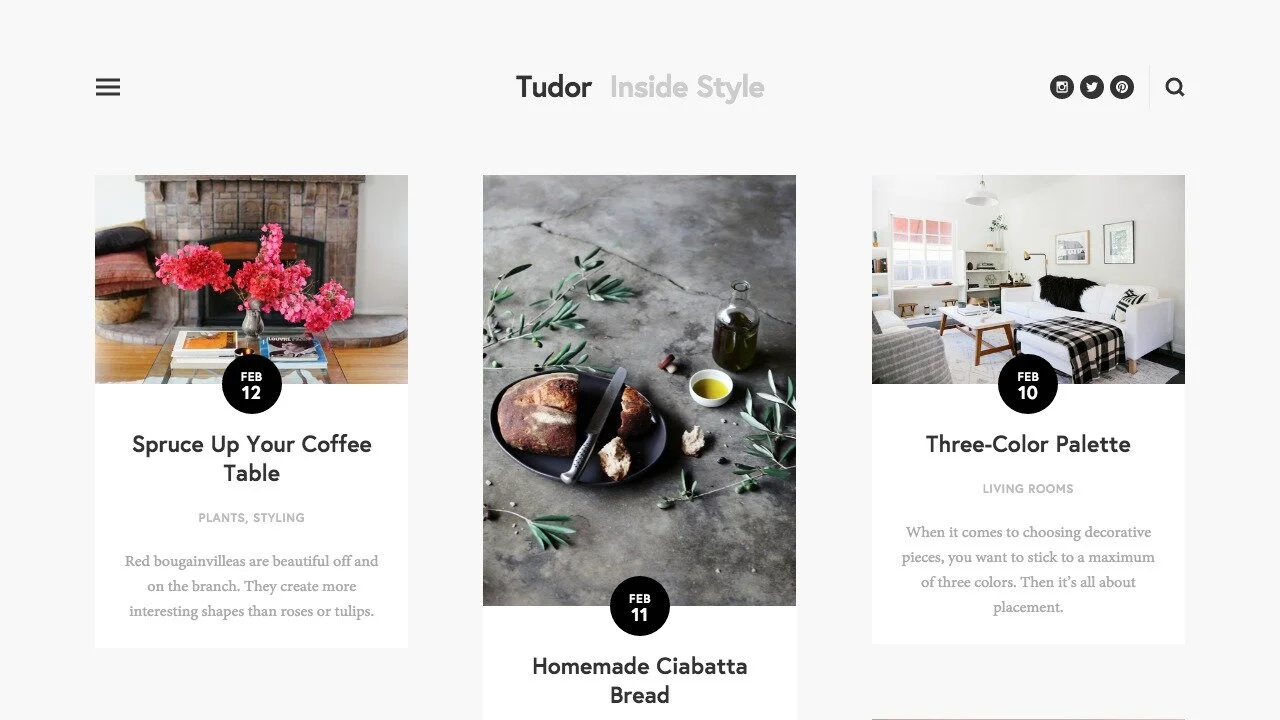Go to Tudor site title
This screenshot has height=720, width=1280.
coord(554,87)
